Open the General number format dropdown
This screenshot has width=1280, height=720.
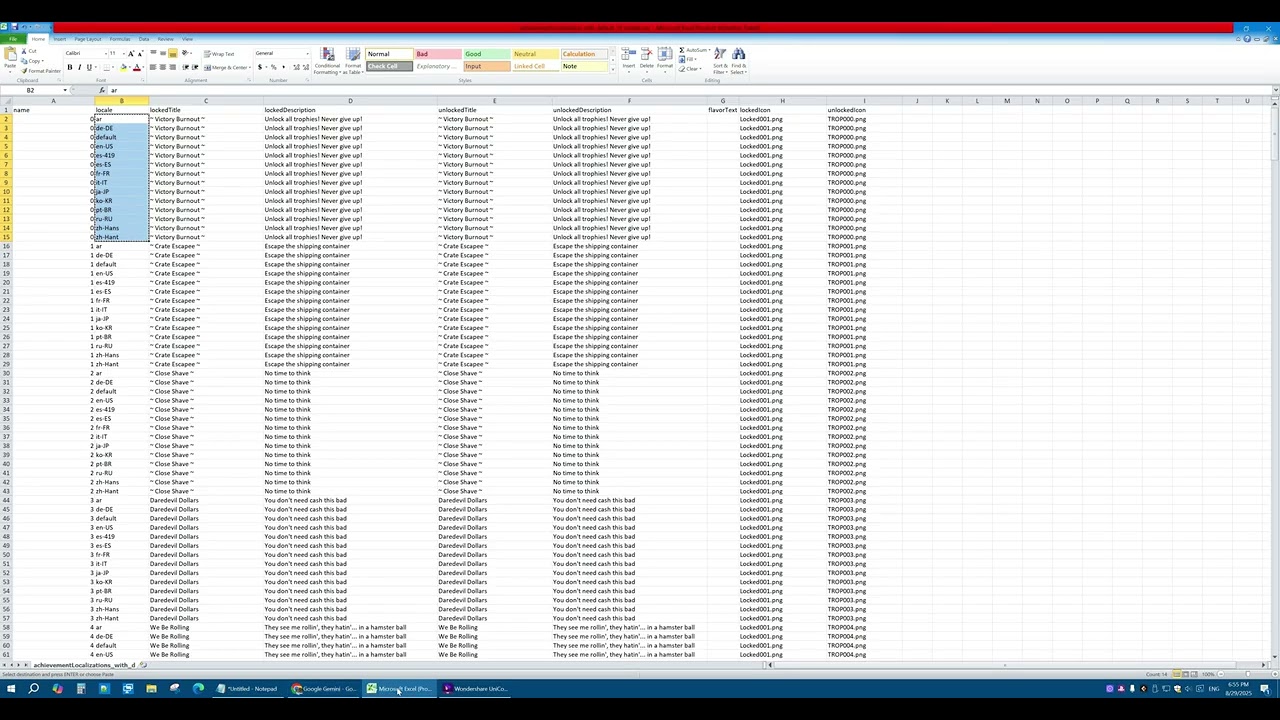307,54
